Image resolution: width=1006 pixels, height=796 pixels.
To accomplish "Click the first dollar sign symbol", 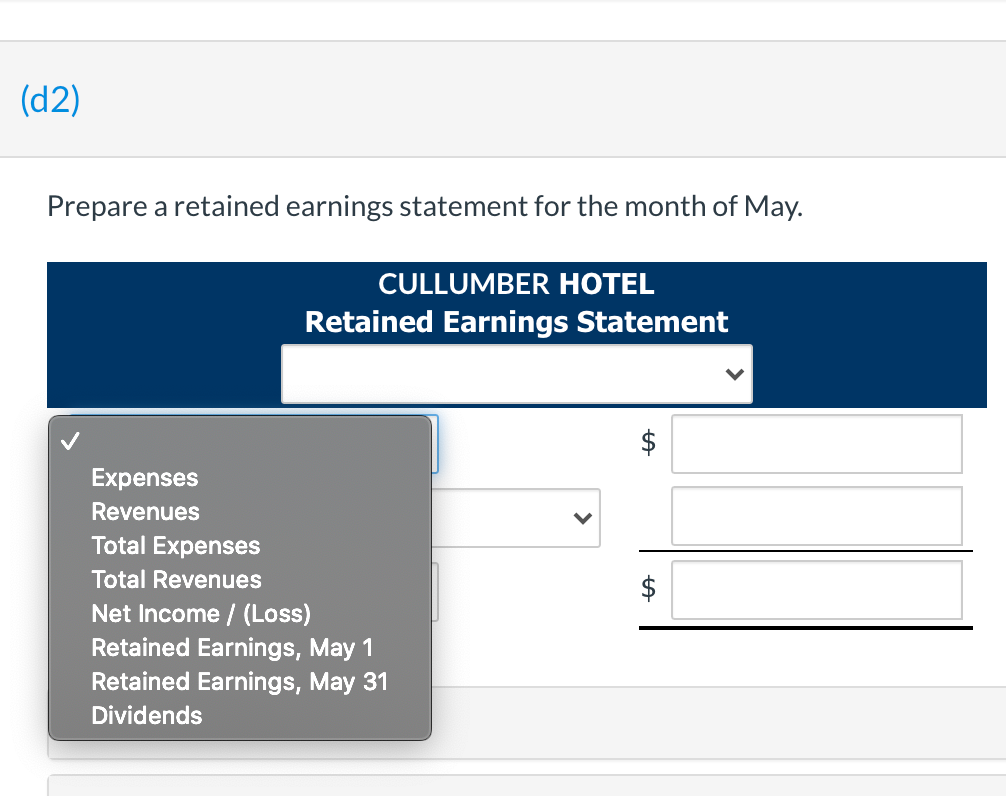I will click(649, 443).
